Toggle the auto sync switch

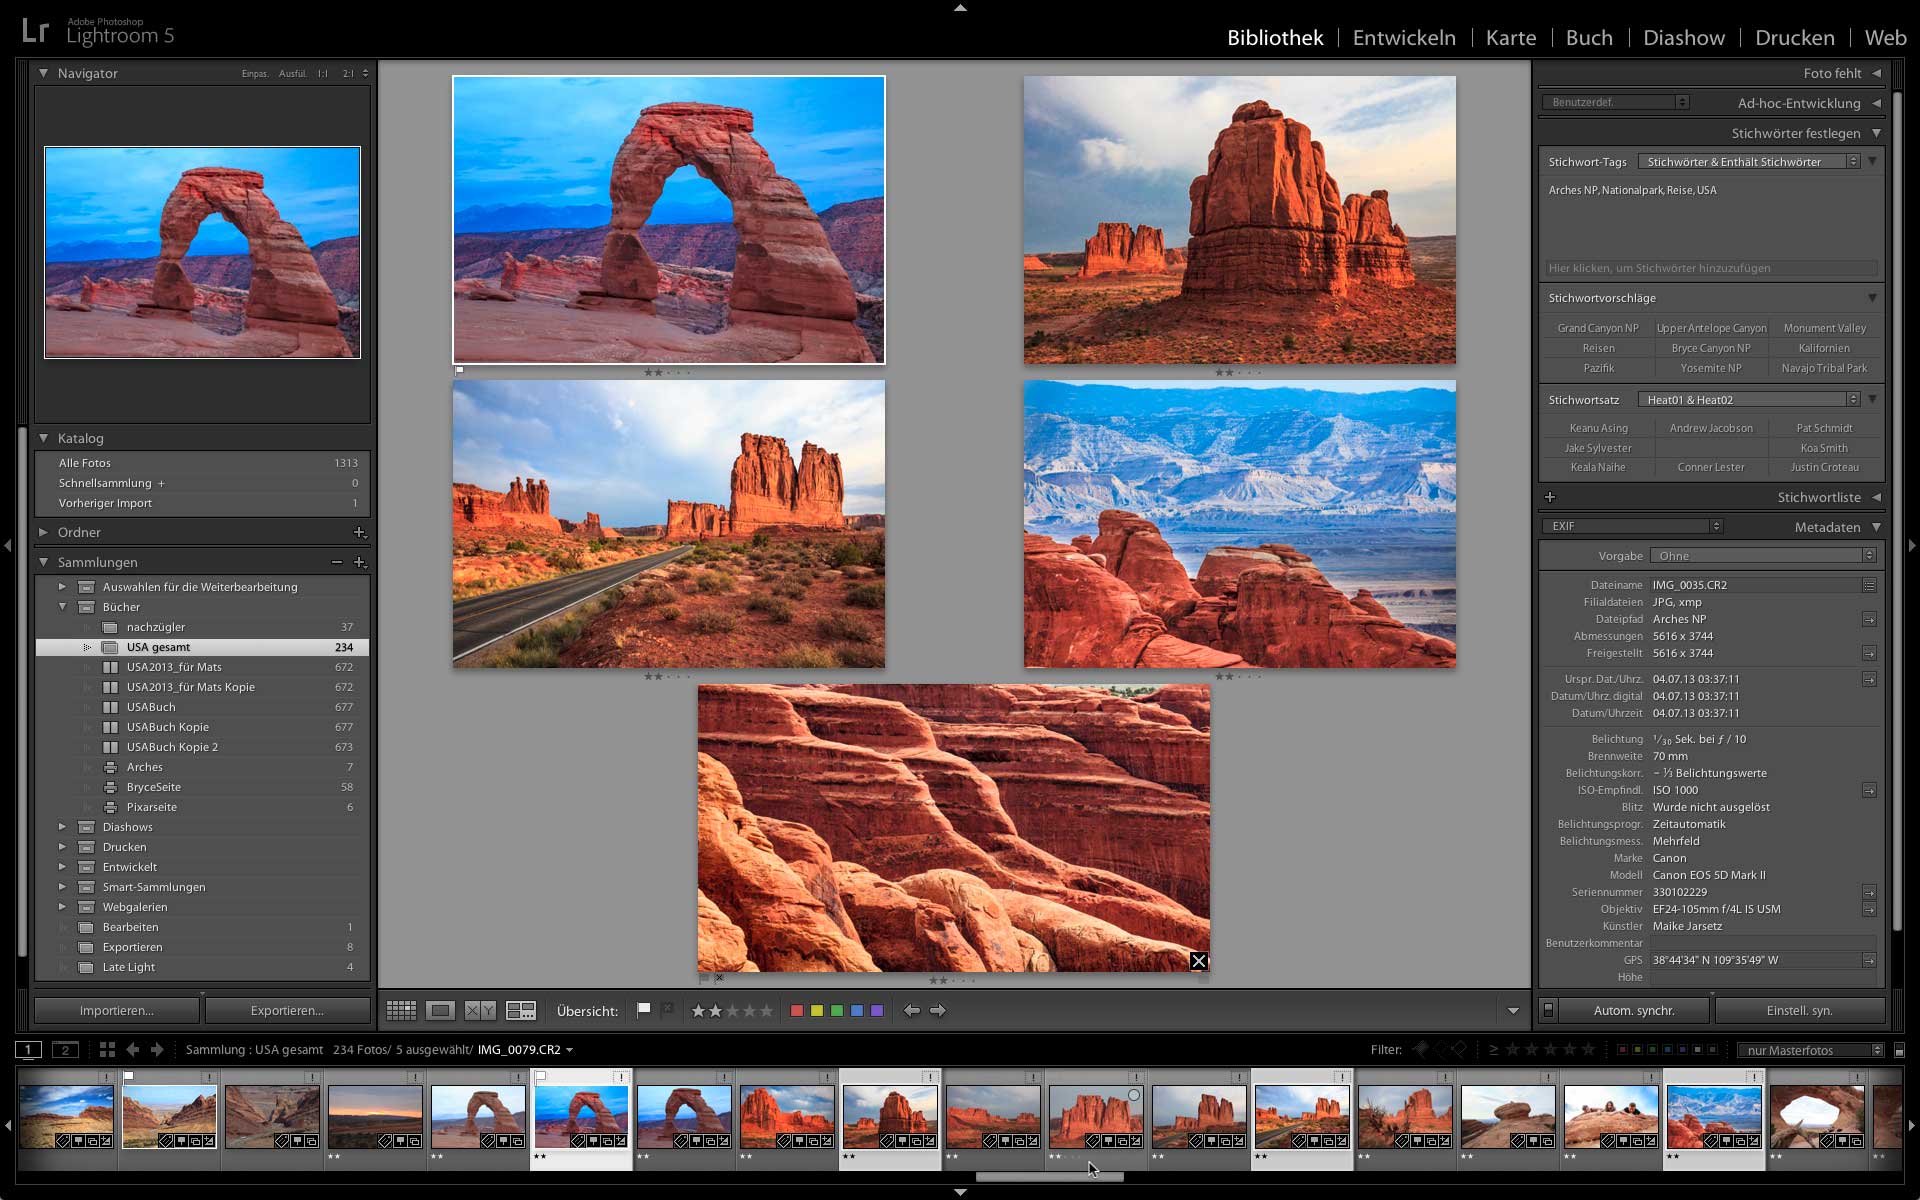(x=1548, y=1010)
